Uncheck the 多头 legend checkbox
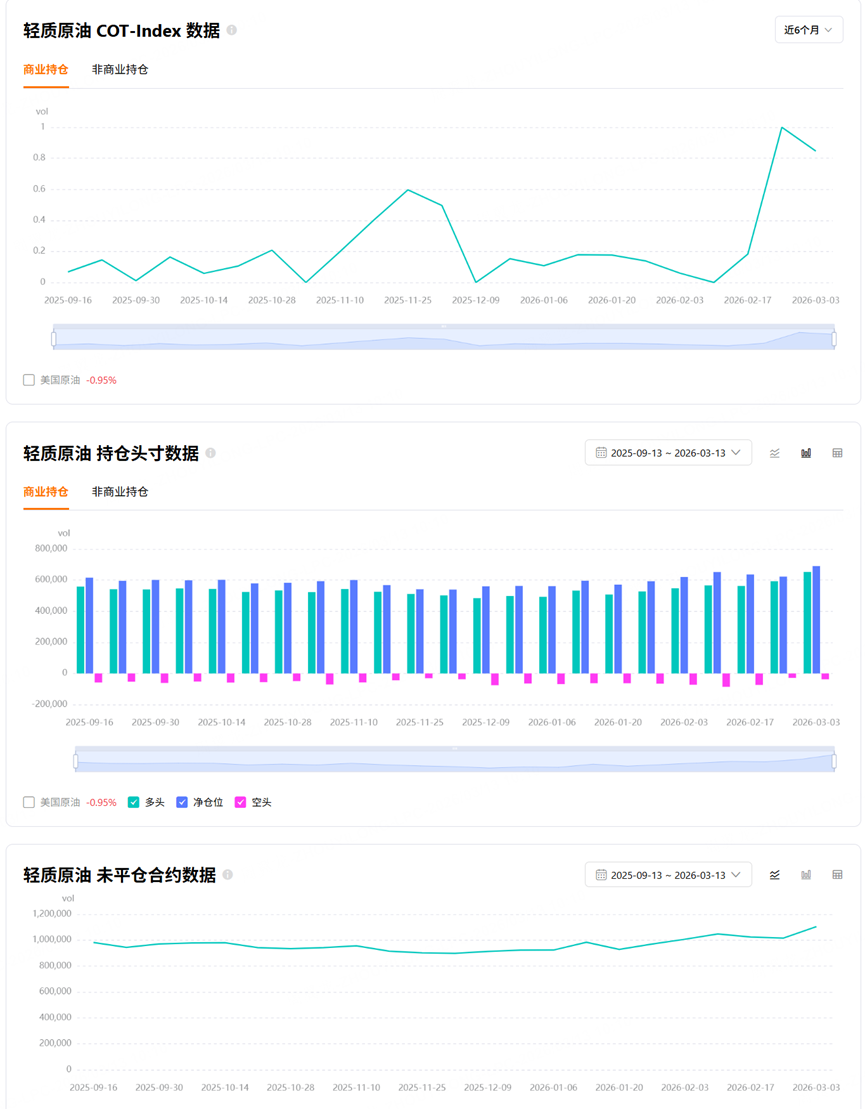865x1109 pixels. coord(134,802)
